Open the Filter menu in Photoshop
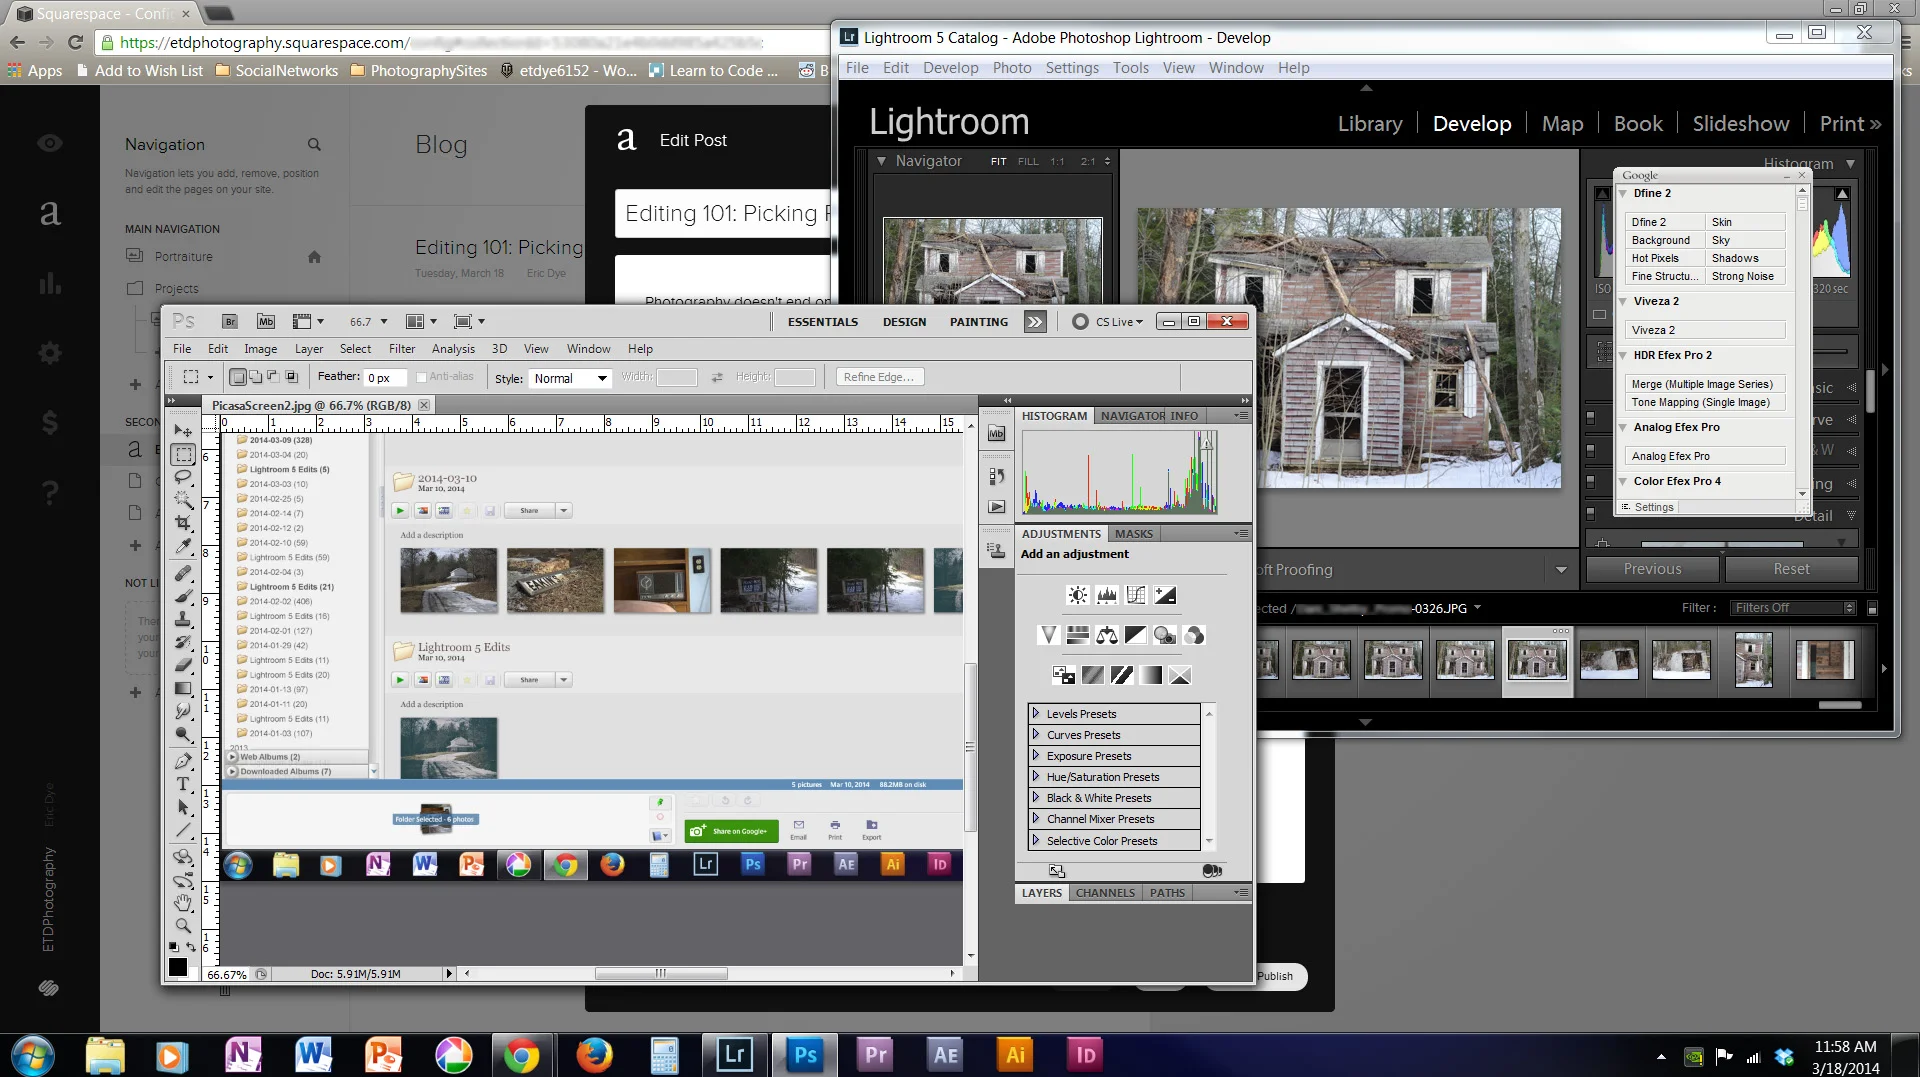 coord(402,349)
